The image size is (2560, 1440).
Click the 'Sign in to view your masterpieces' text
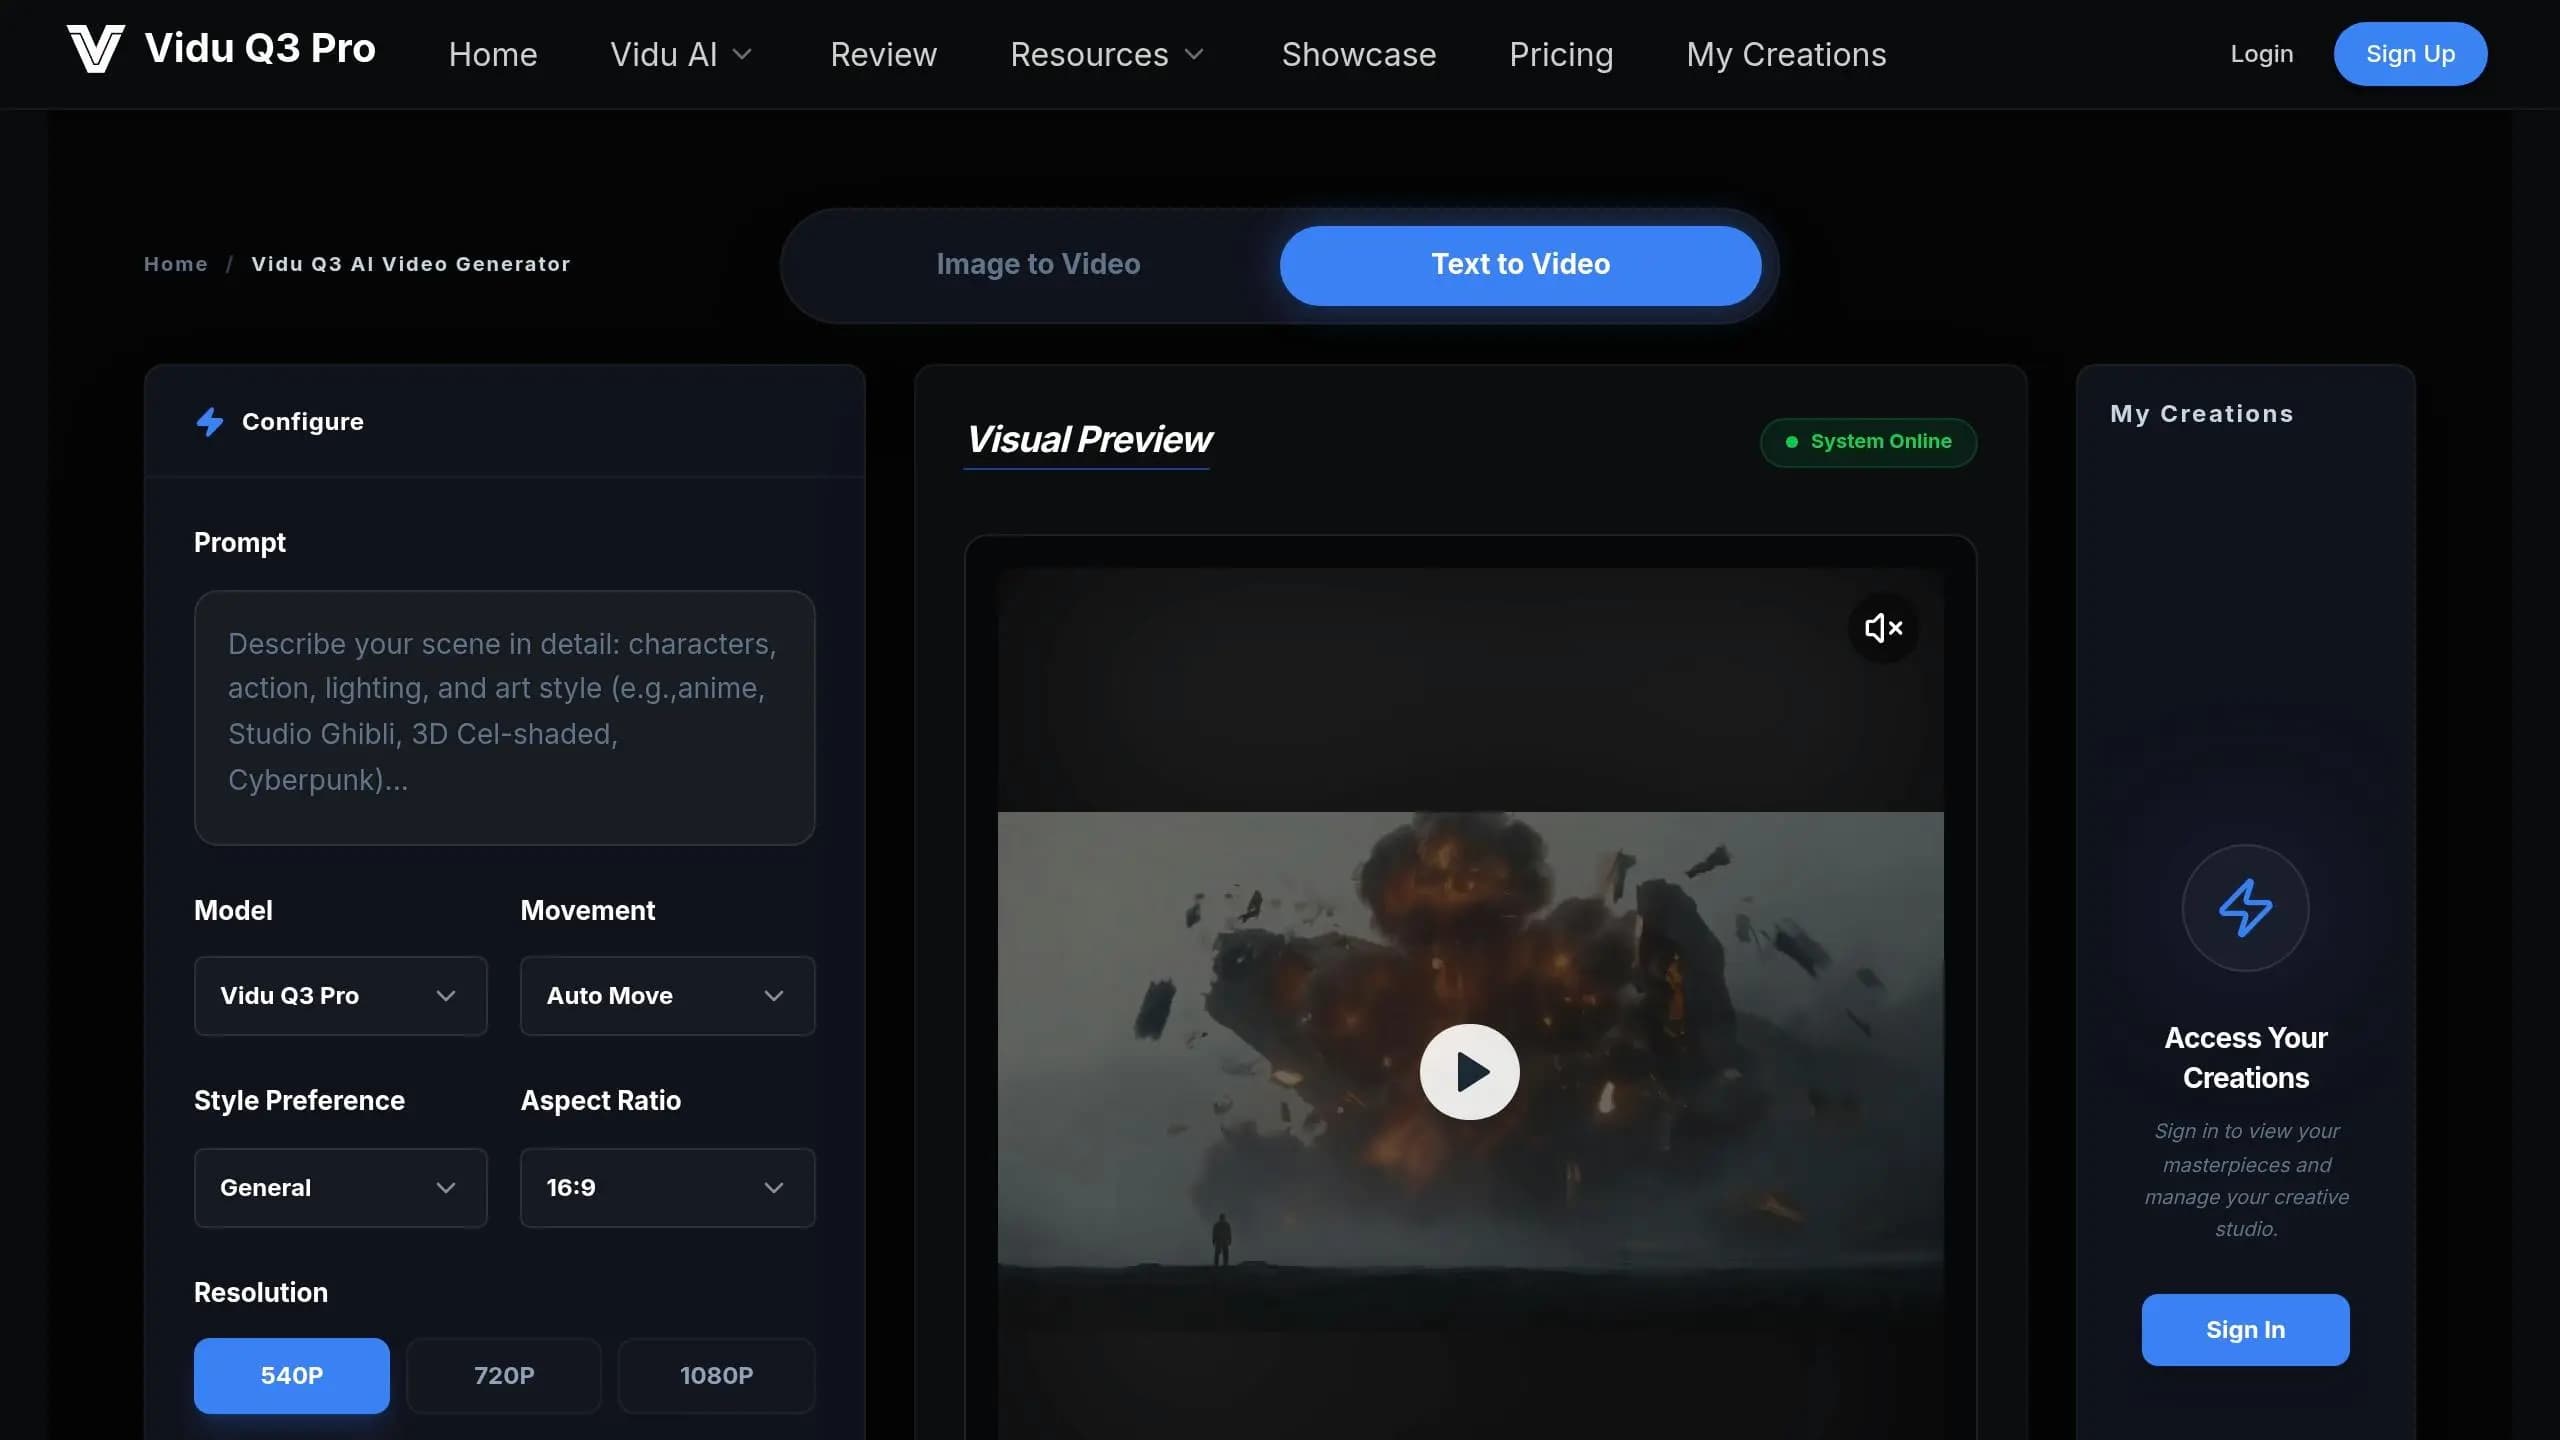click(2246, 1180)
